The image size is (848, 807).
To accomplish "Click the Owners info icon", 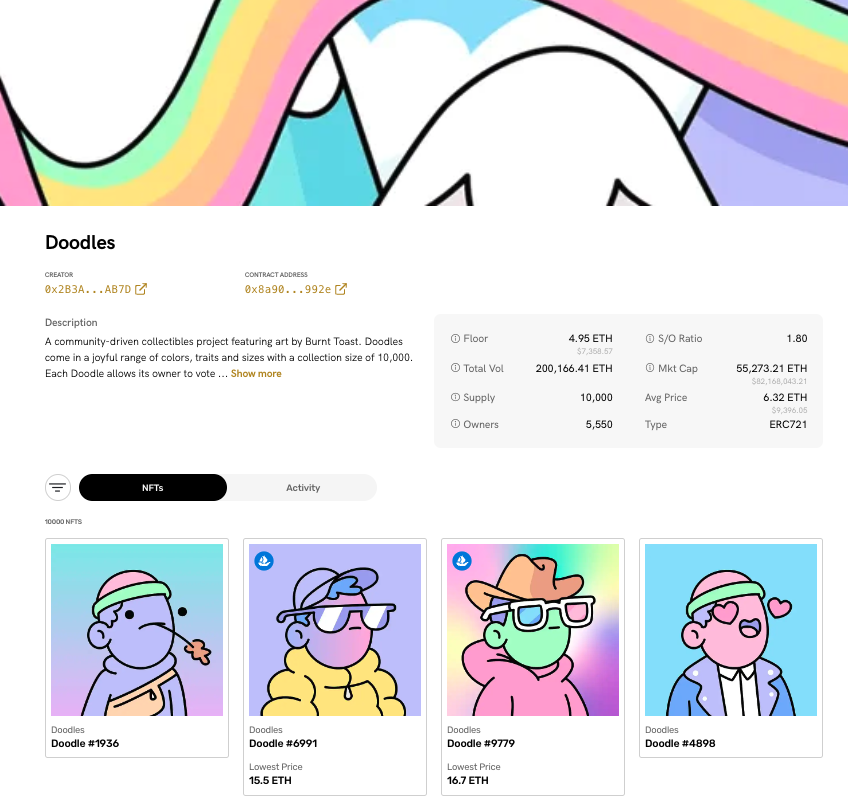I will point(455,424).
